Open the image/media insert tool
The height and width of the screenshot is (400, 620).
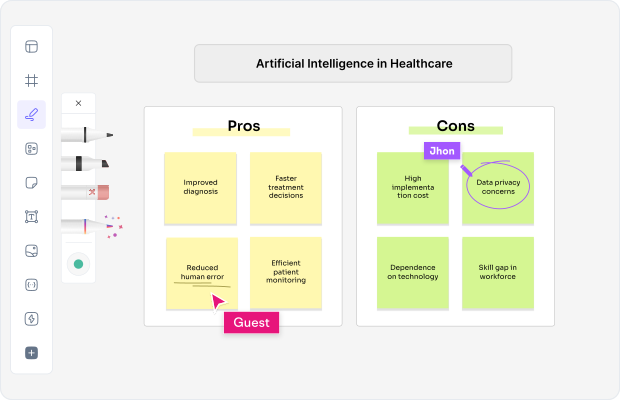point(31,250)
